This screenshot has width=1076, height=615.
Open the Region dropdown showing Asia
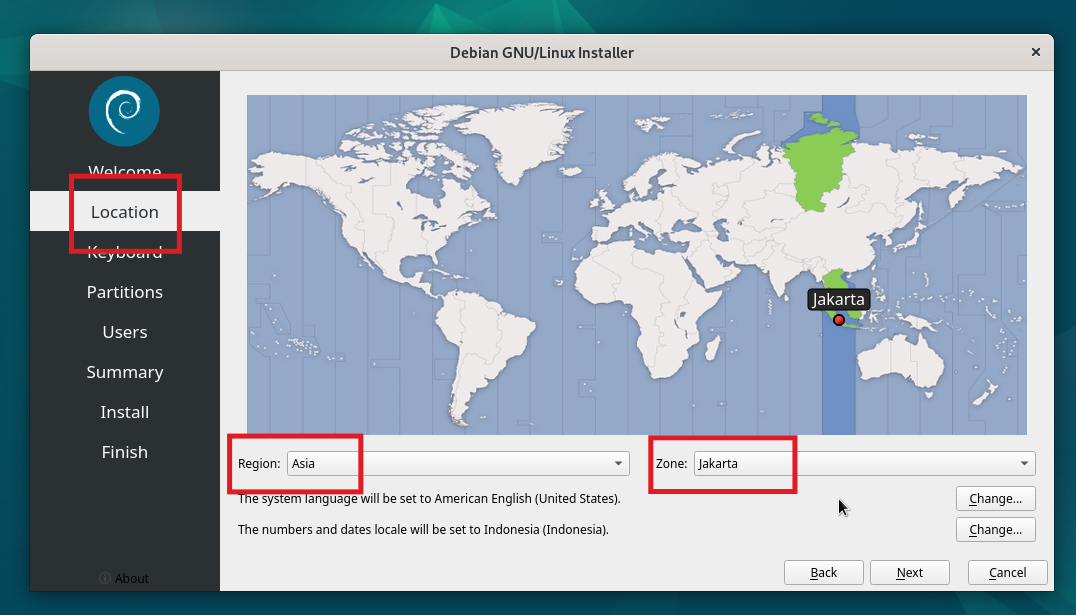tap(458, 463)
